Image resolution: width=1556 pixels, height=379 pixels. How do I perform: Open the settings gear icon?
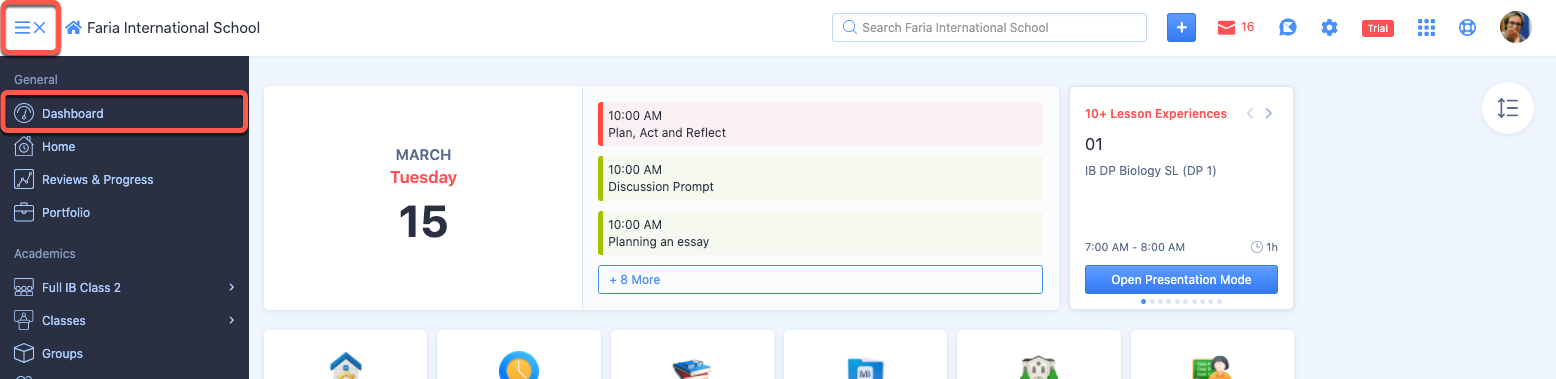(1329, 28)
